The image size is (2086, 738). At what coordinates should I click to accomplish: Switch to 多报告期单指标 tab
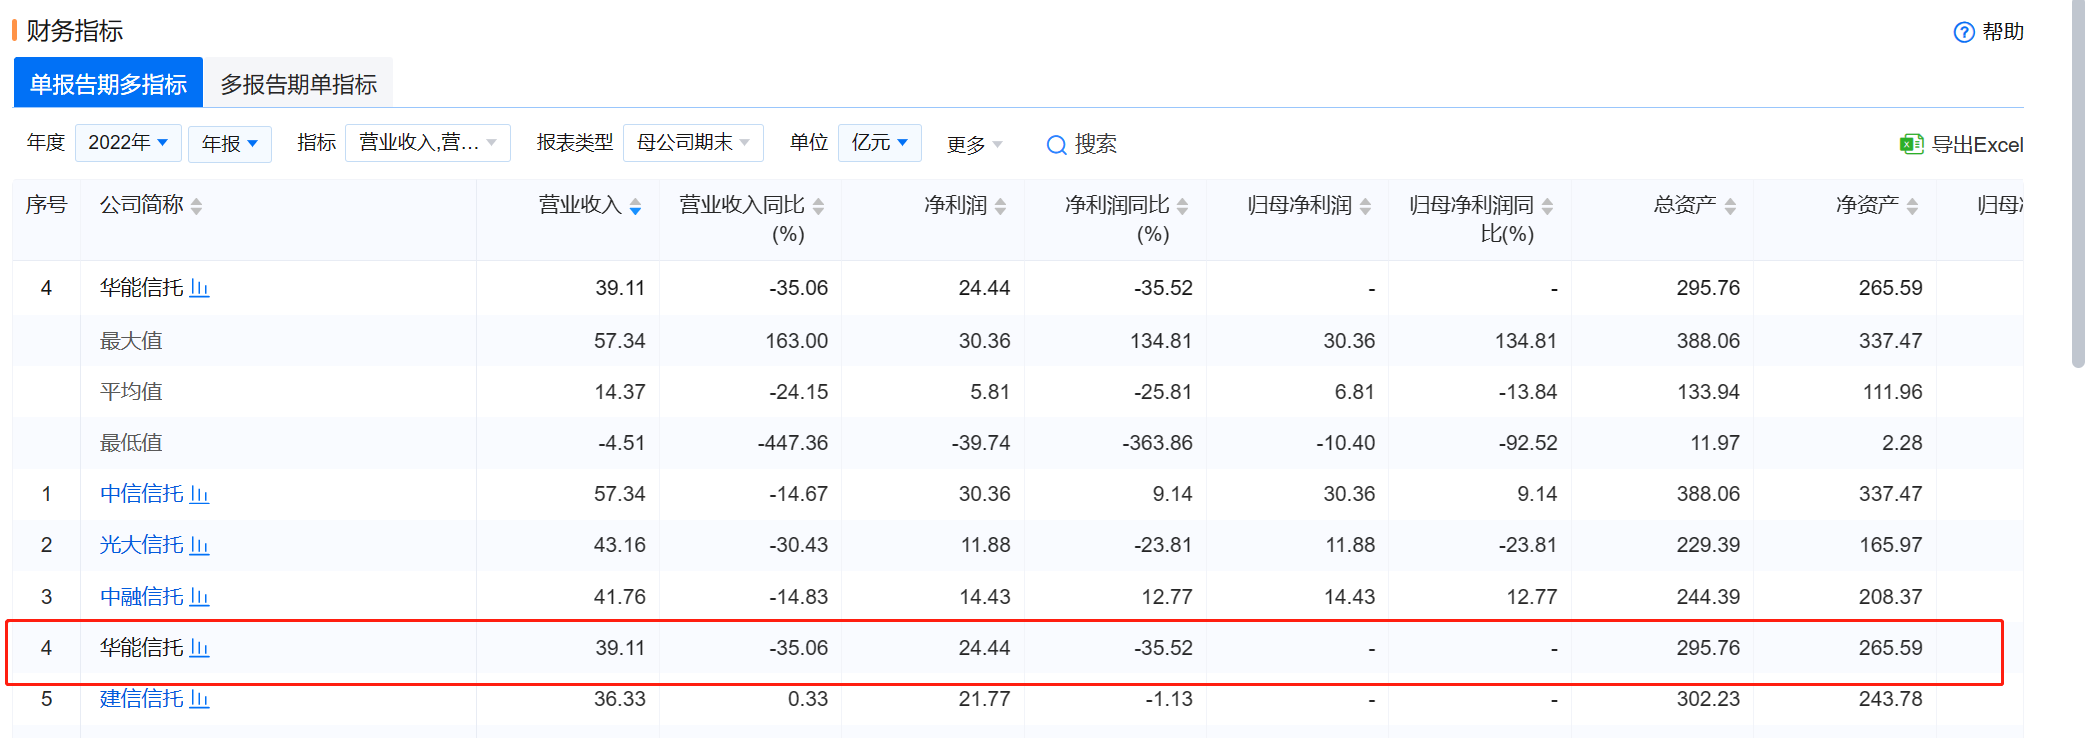(298, 84)
